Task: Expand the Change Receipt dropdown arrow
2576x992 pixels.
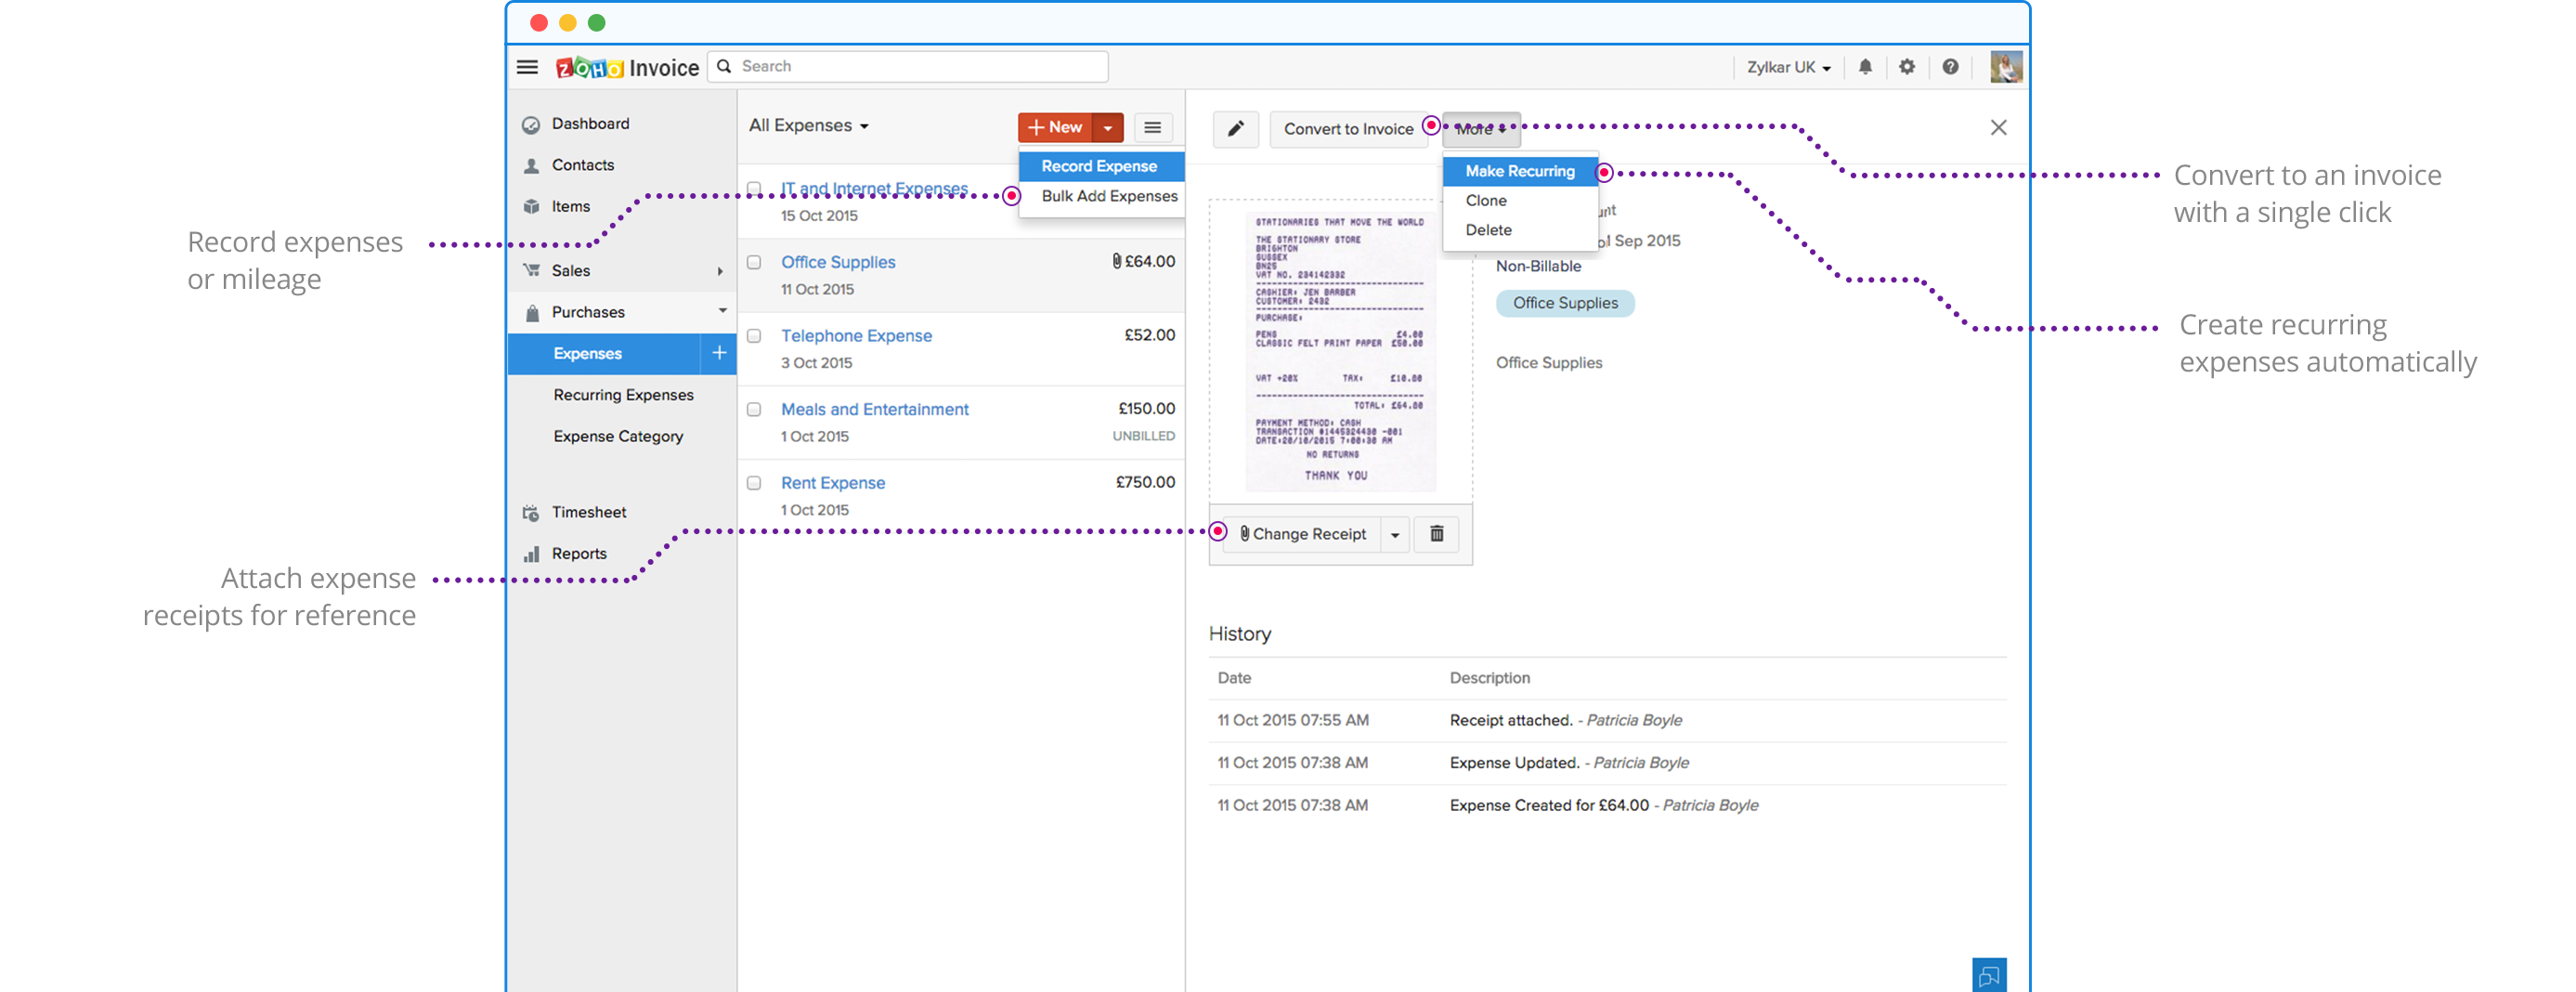Action: pyautogui.click(x=1395, y=535)
